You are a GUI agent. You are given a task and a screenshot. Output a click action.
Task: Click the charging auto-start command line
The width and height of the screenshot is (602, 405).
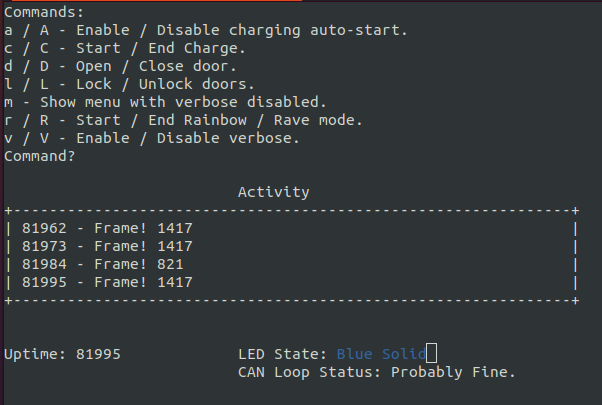coord(205,30)
